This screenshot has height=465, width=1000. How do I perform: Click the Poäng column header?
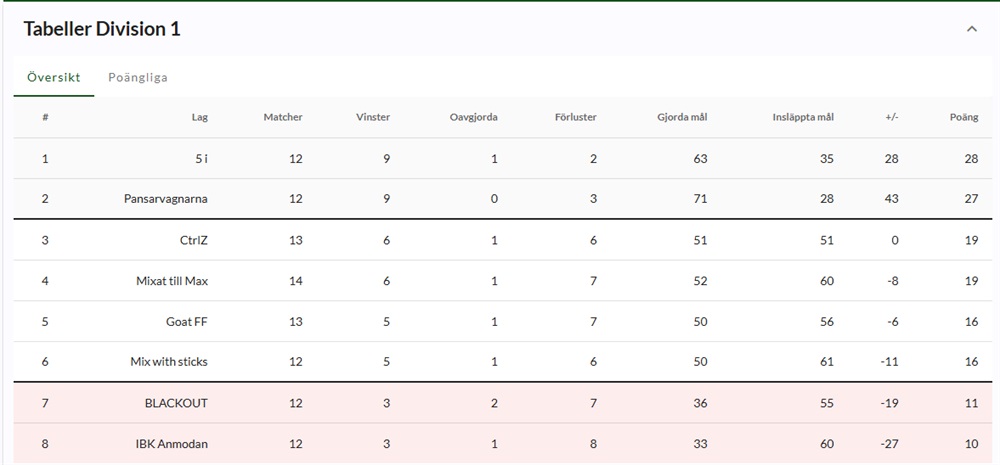point(964,117)
